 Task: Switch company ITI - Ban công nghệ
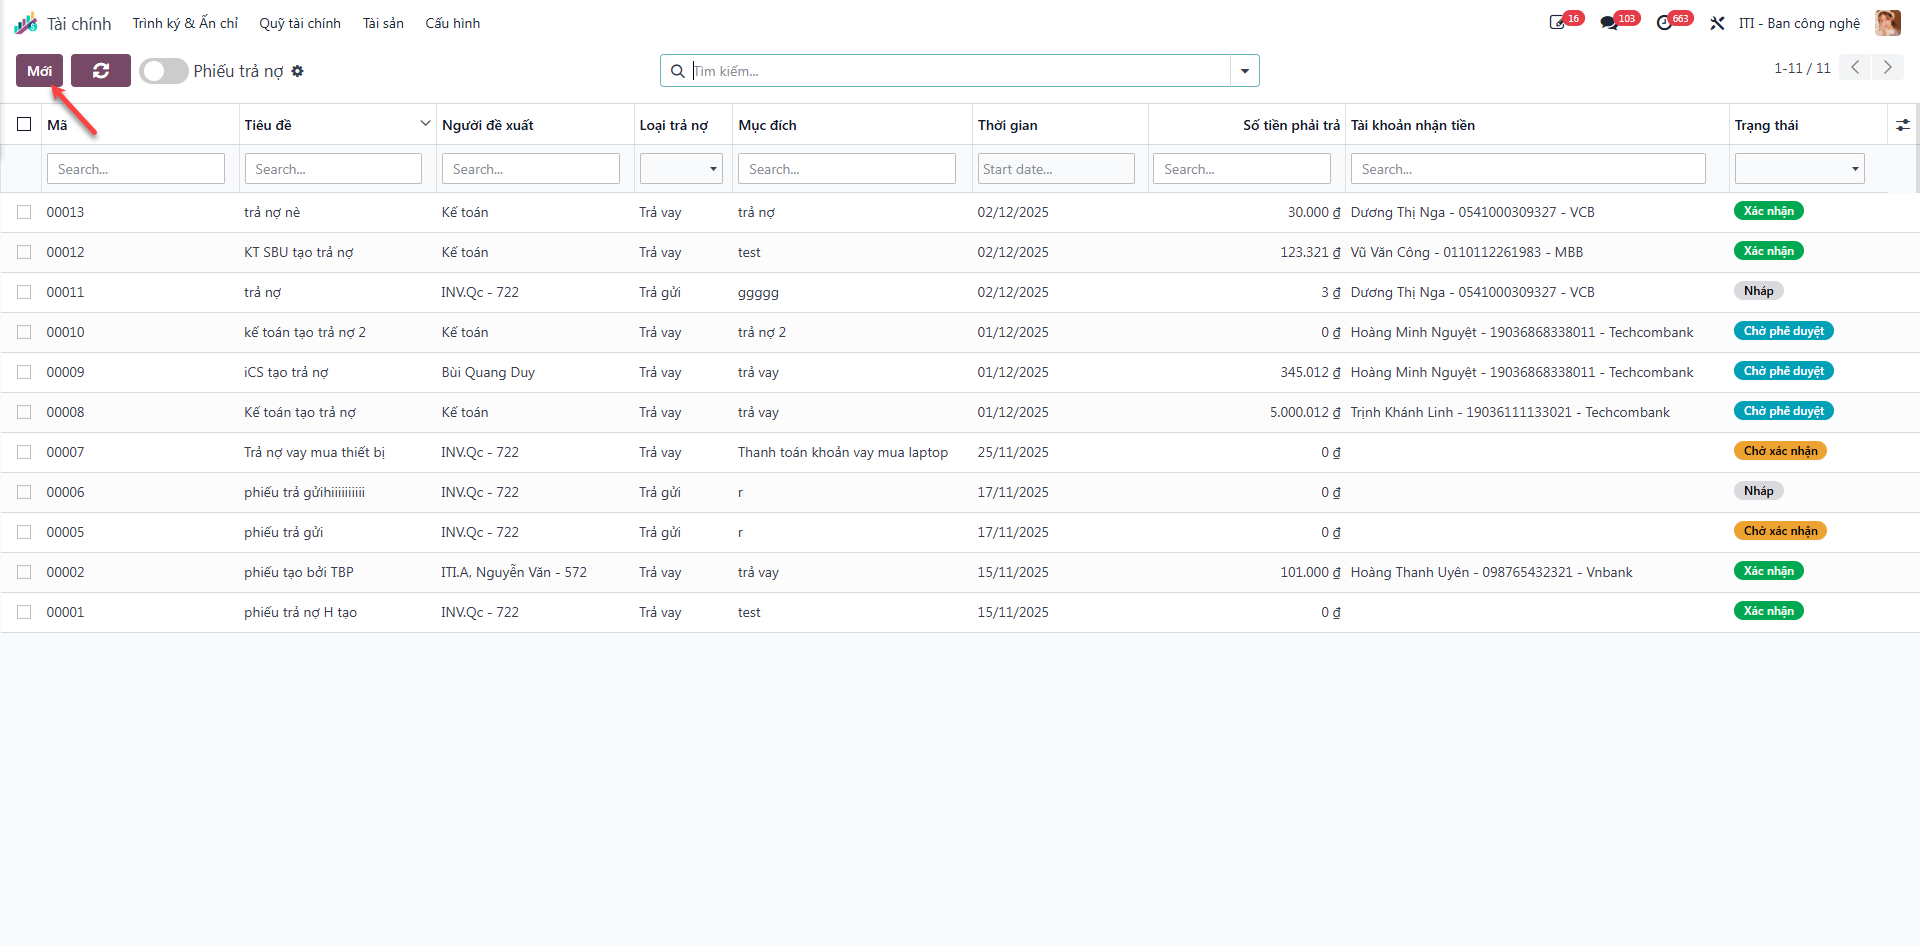1799,23
